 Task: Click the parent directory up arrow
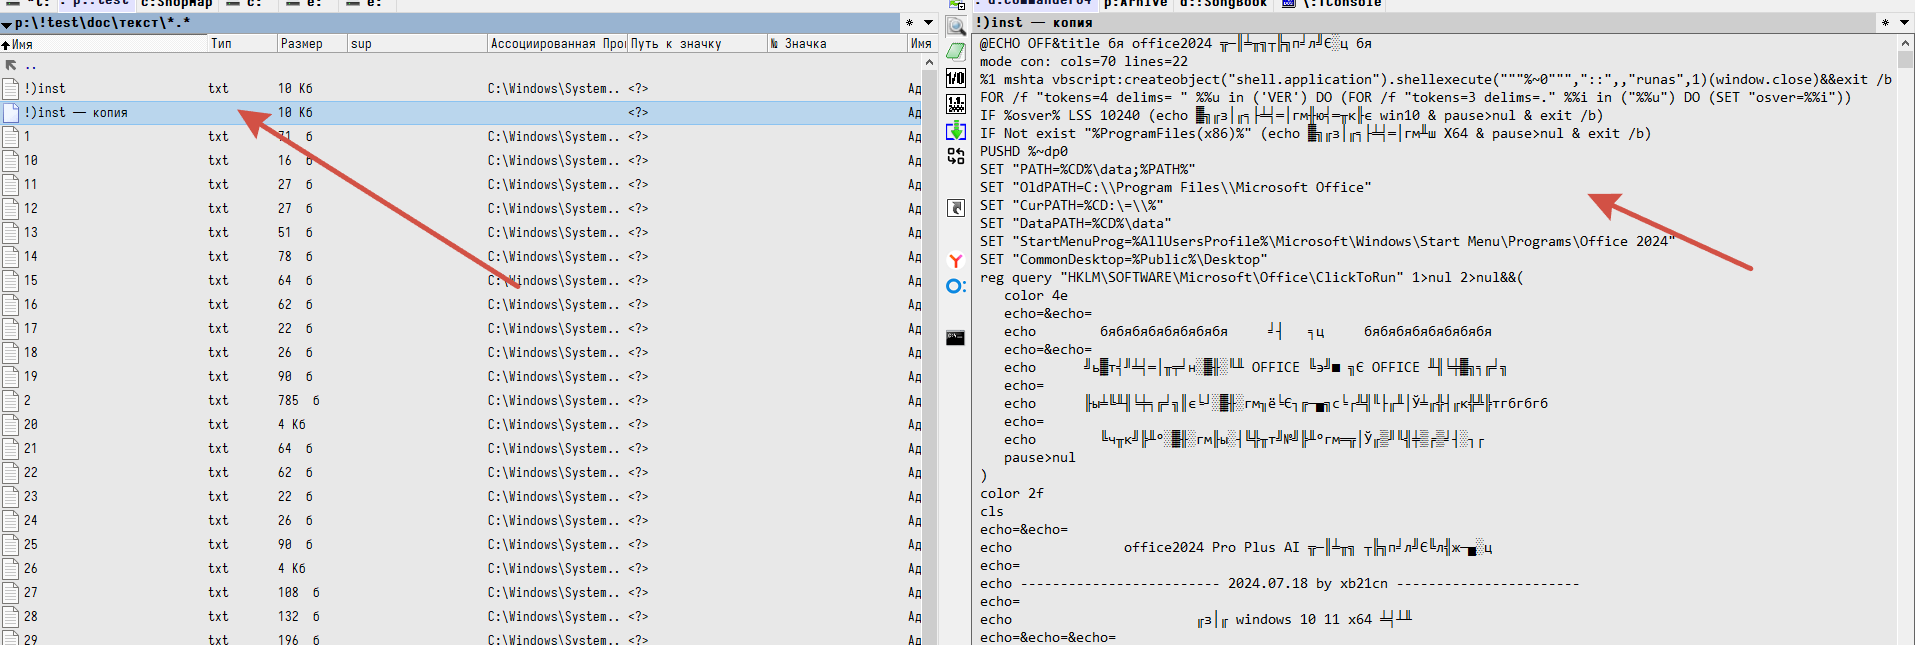(12, 65)
